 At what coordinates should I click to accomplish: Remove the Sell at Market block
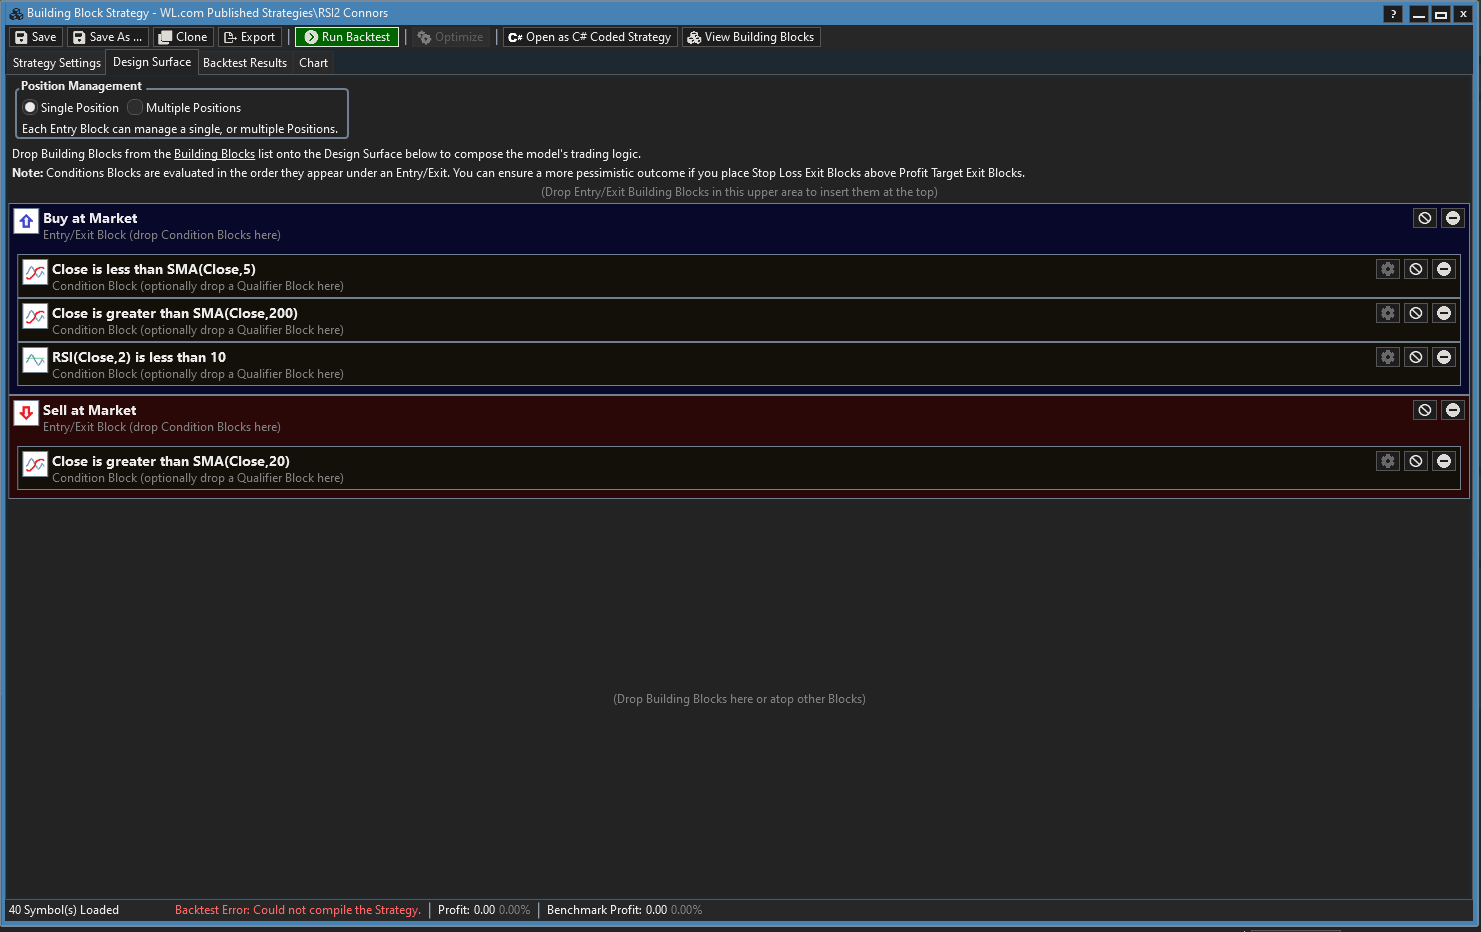tap(1452, 410)
